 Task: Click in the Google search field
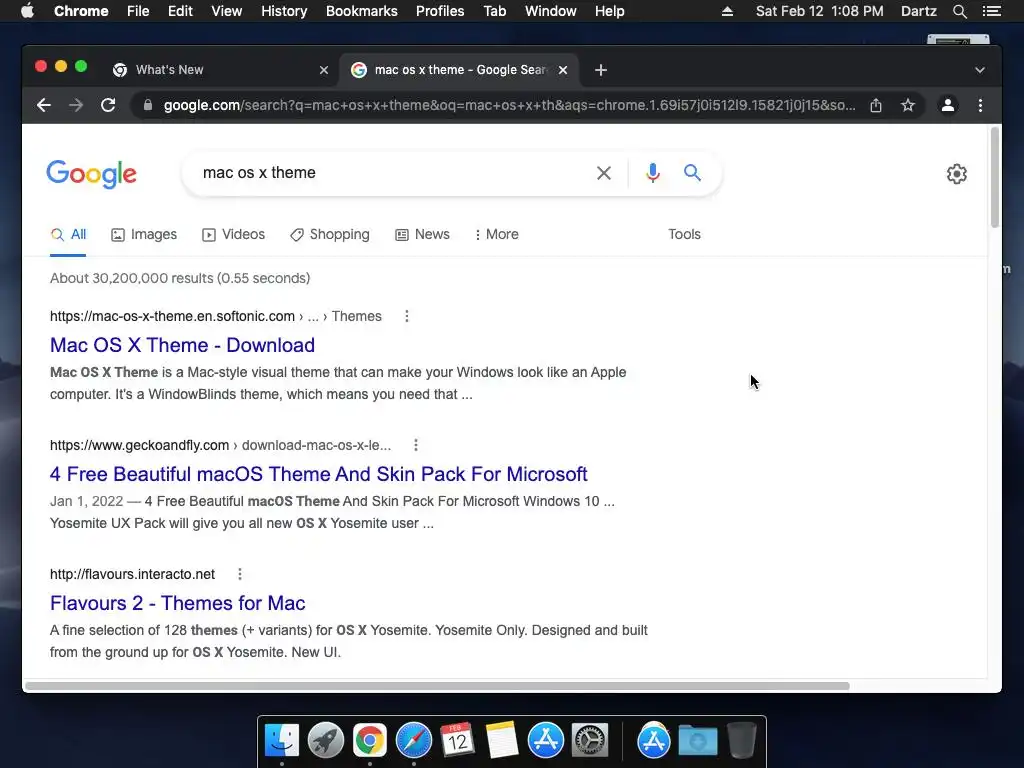(392, 173)
